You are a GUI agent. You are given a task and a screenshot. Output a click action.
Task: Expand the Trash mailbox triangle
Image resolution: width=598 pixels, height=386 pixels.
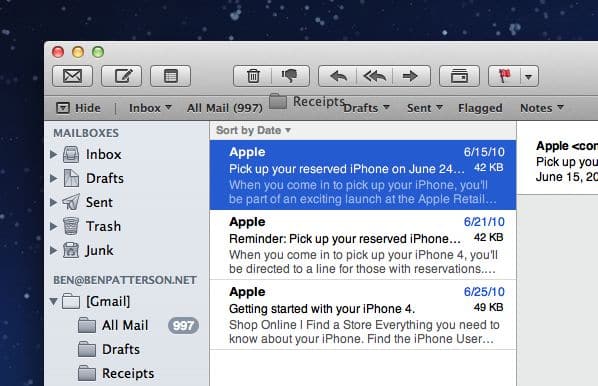[53, 226]
